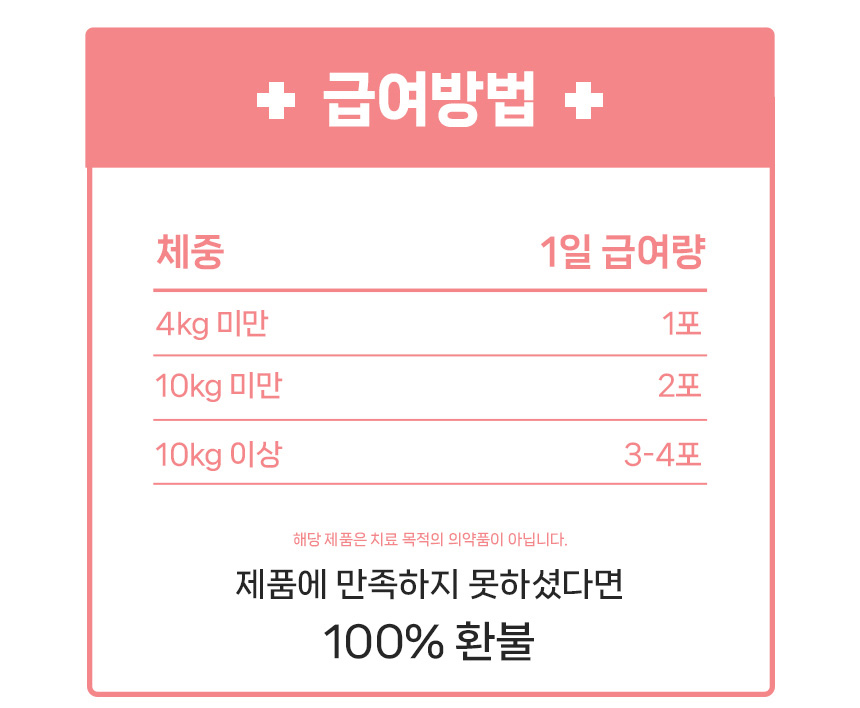
Task: Select the 급여방법 header title
Action: point(430,101)
